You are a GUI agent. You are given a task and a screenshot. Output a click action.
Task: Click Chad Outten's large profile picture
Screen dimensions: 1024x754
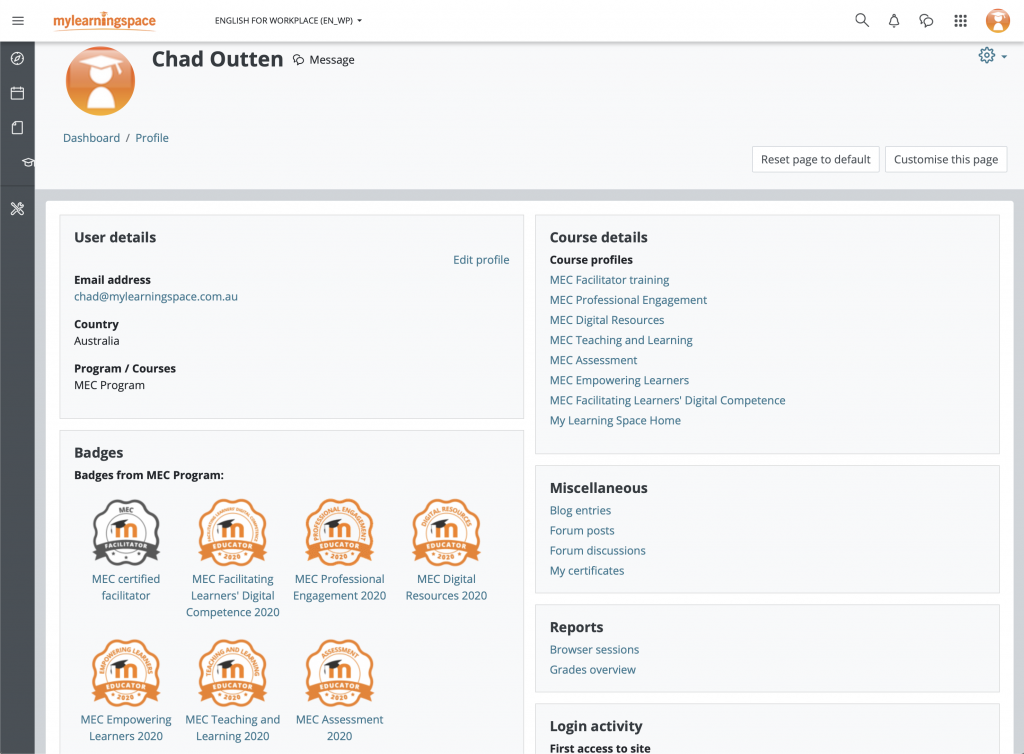pyautogui.click(x=101, y=81)
